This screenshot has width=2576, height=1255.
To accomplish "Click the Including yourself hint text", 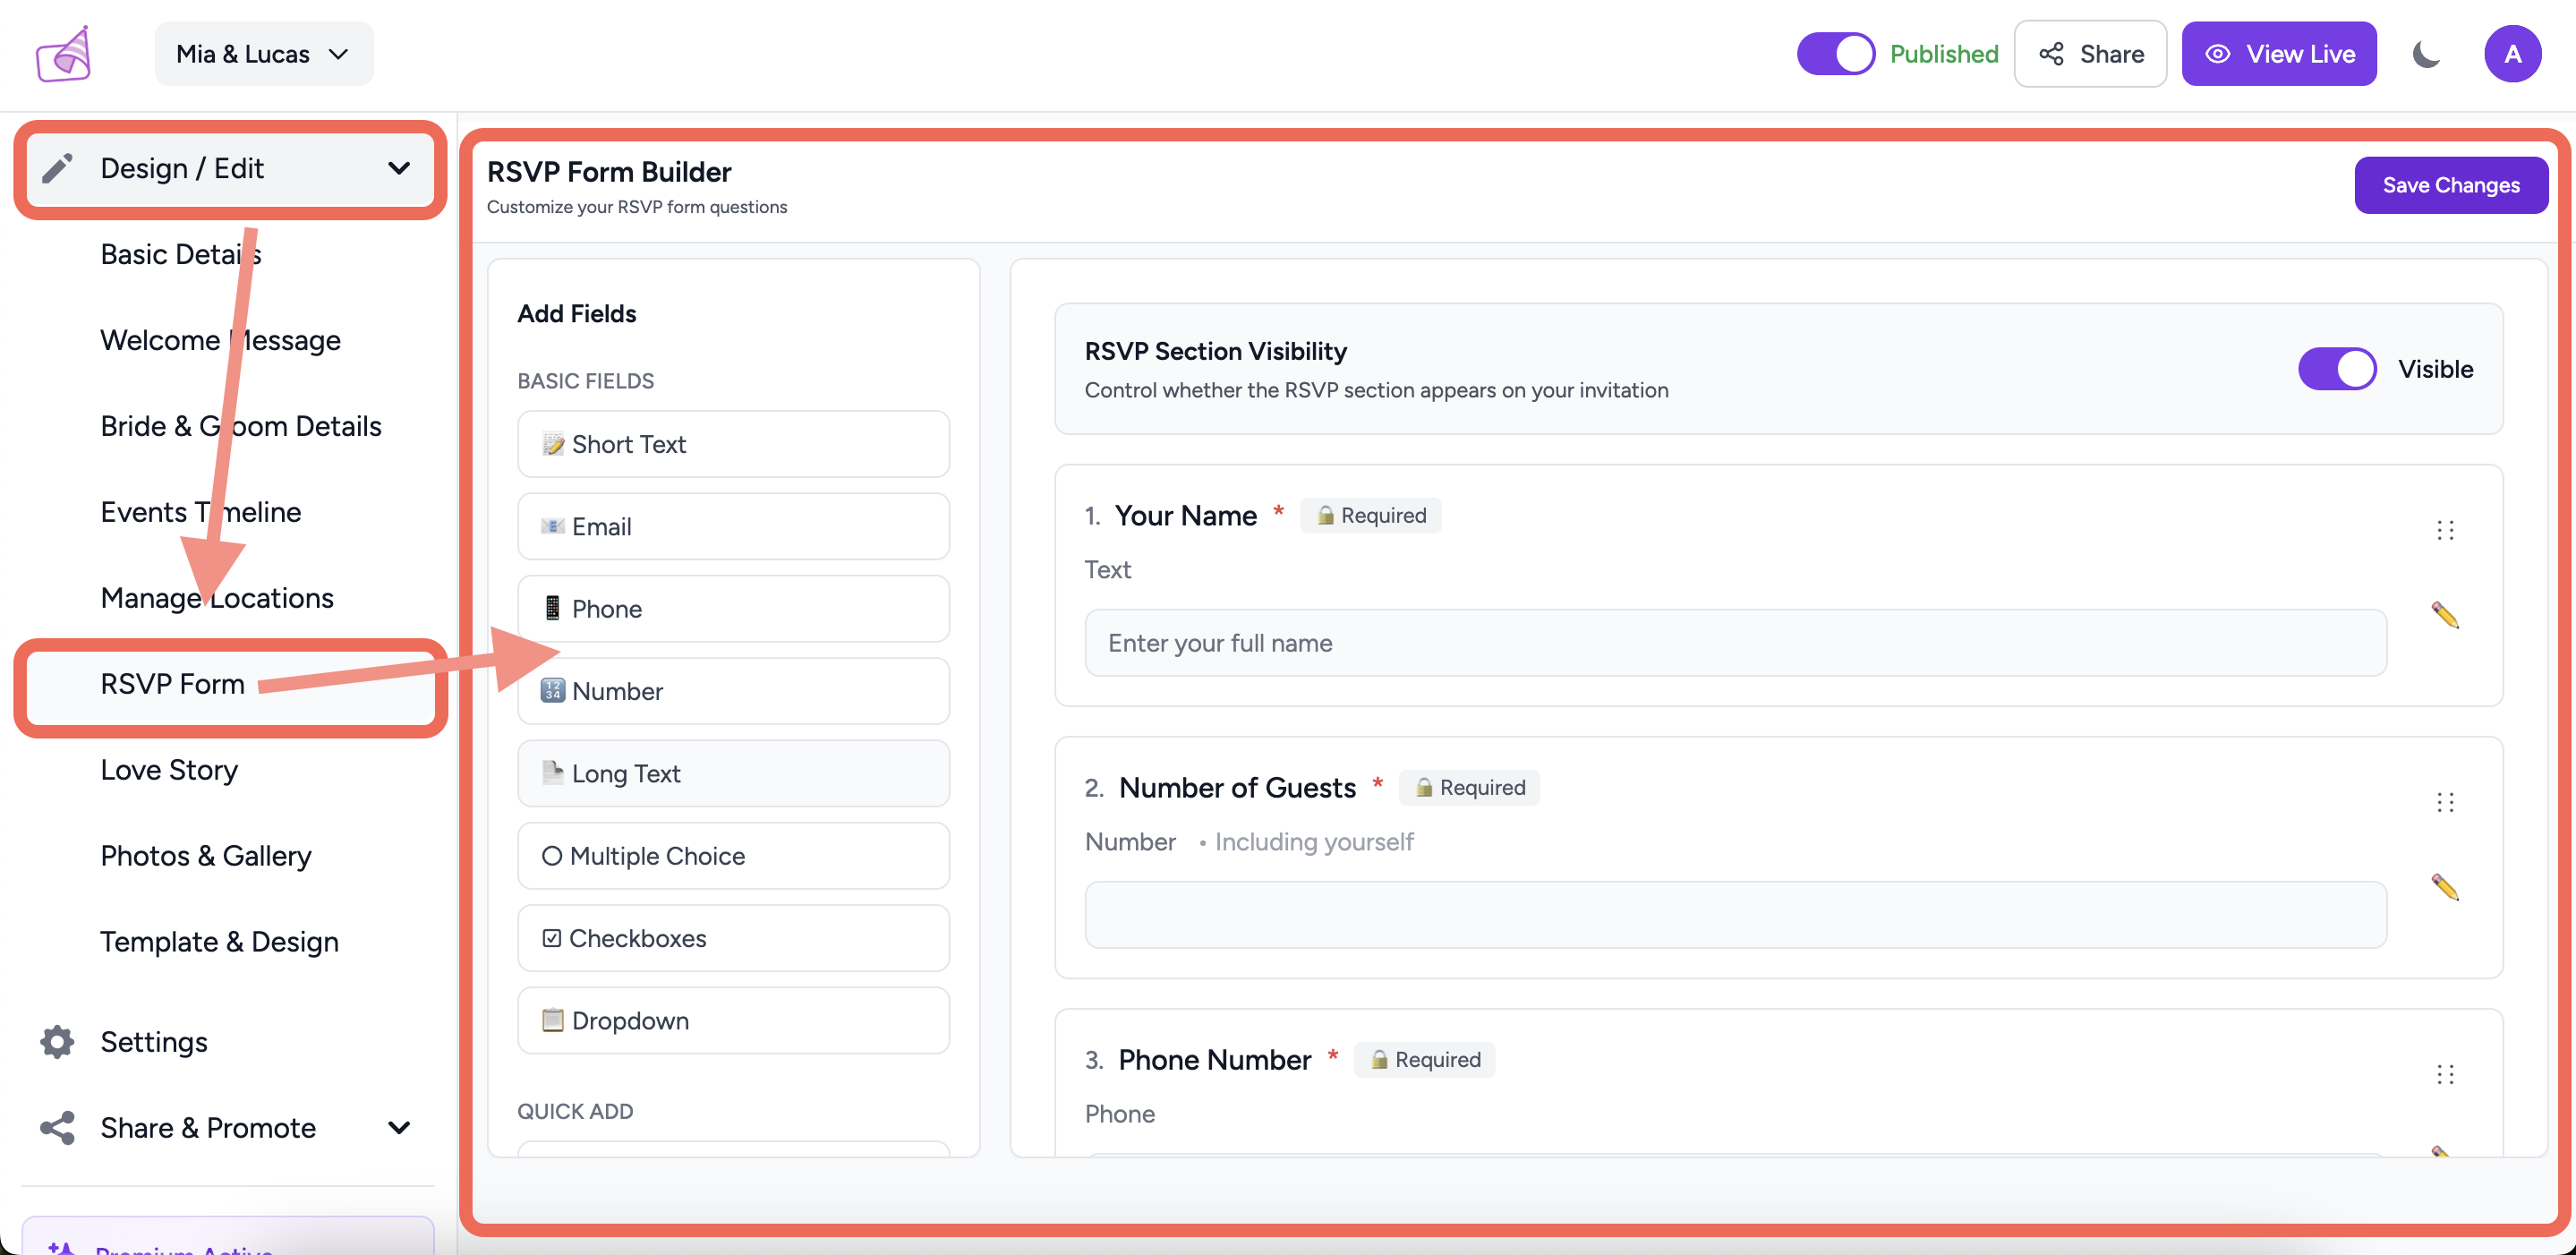I will pyautogui.click(x=1314, y=842).
